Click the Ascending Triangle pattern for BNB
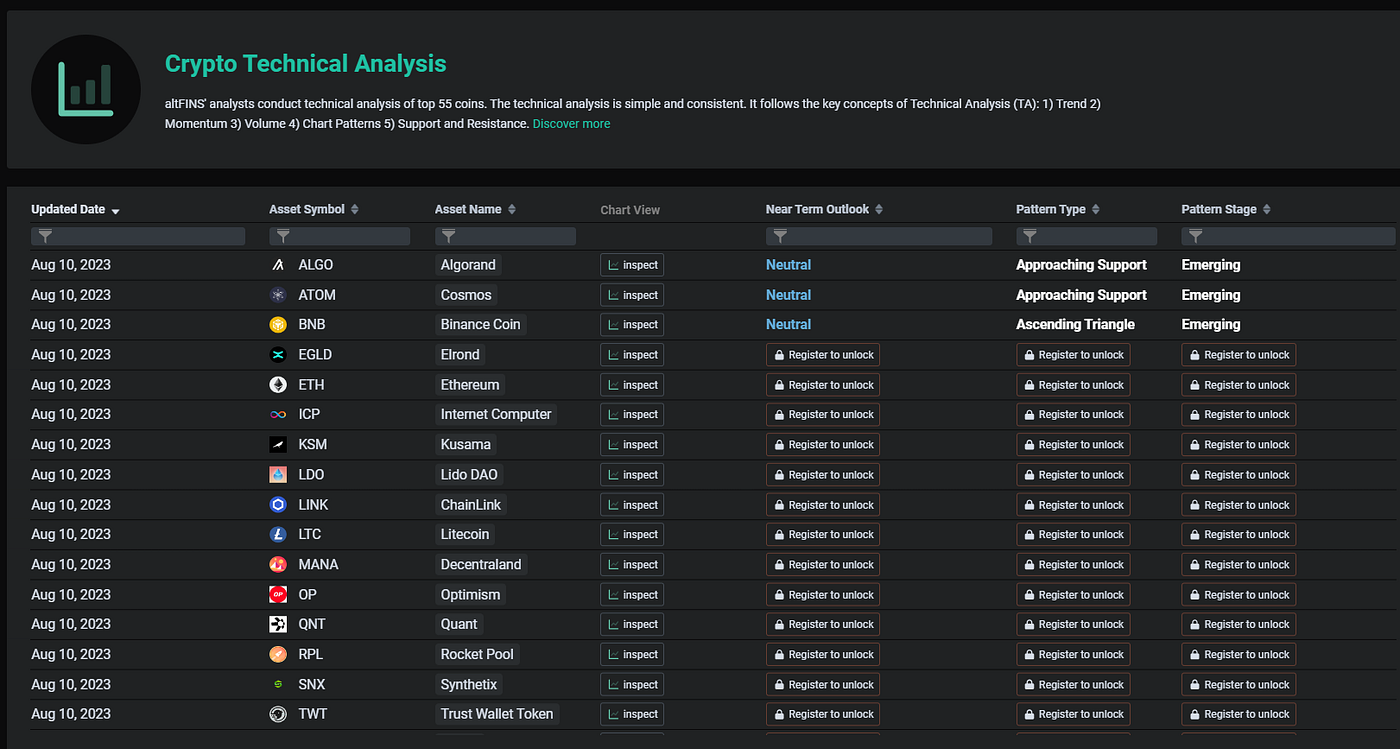1400x749 pixels. pyautogui.click(x=1075, y=325)
